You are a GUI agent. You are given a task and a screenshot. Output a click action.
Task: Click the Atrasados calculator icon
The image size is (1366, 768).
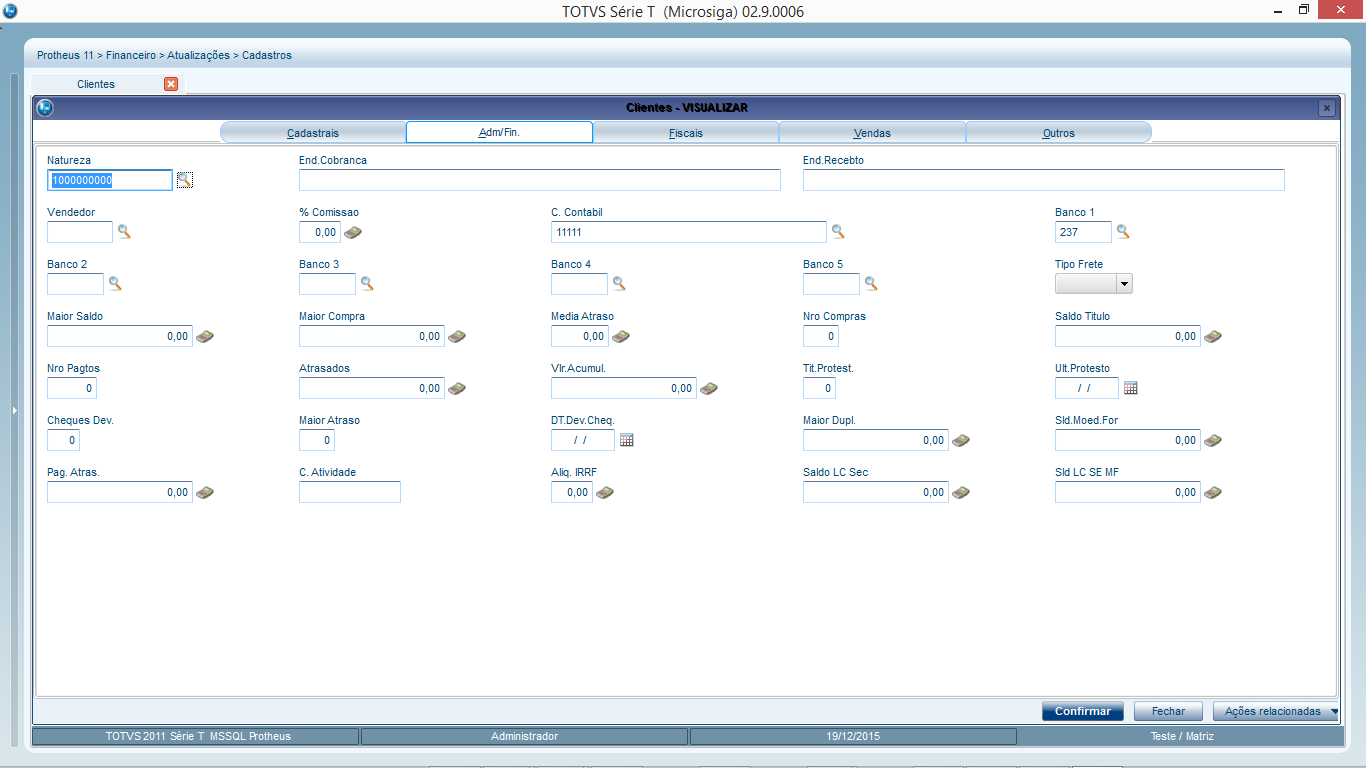click(457, 388)
